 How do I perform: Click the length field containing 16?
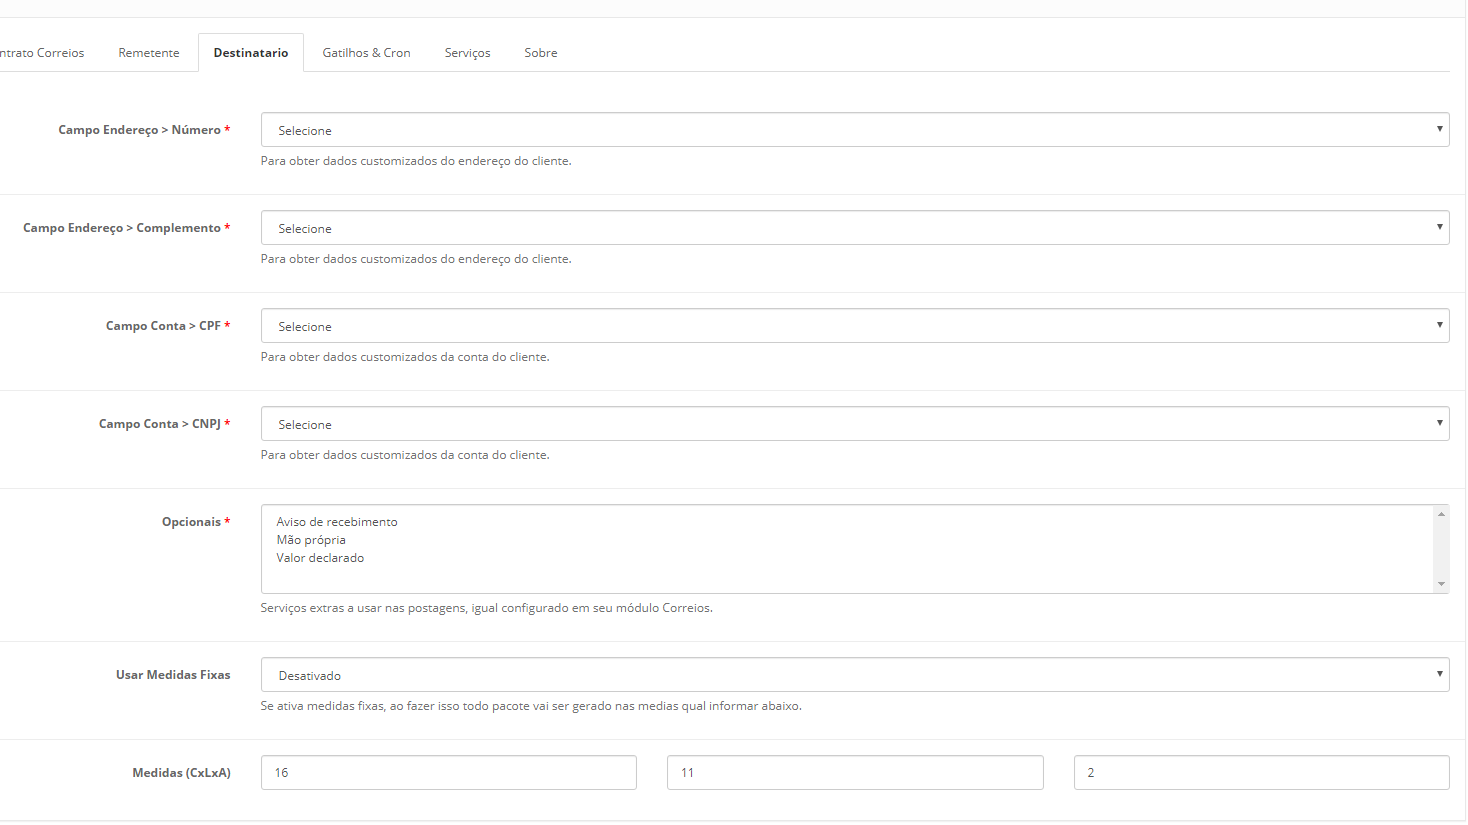coord(448,773)
